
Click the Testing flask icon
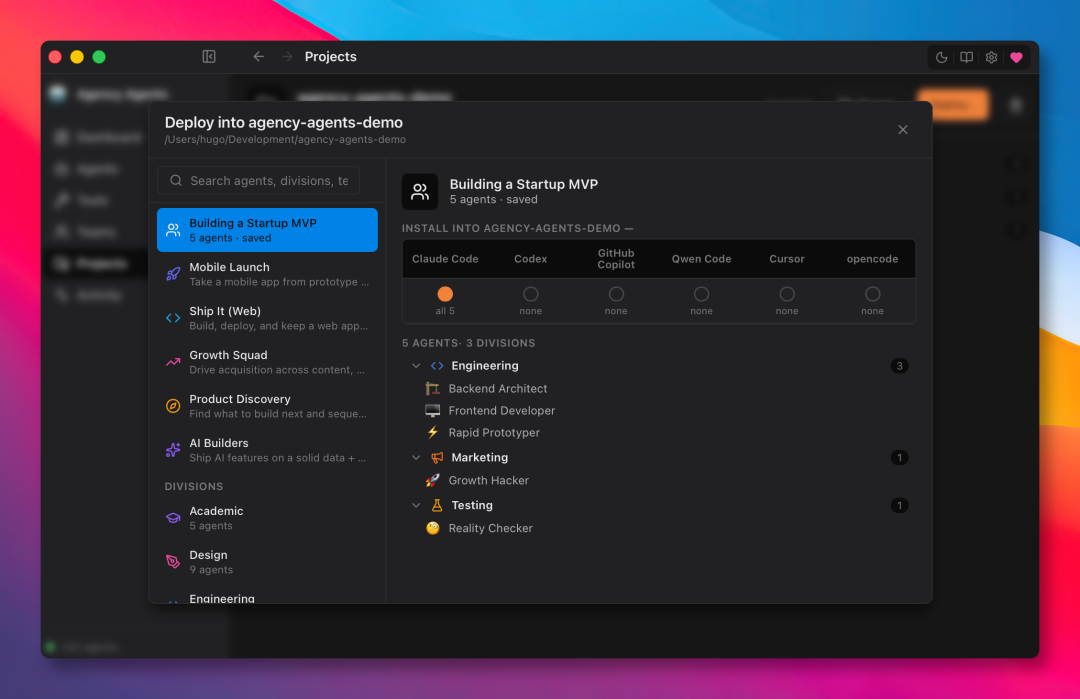pyautogui.click(x=437, y=505)
